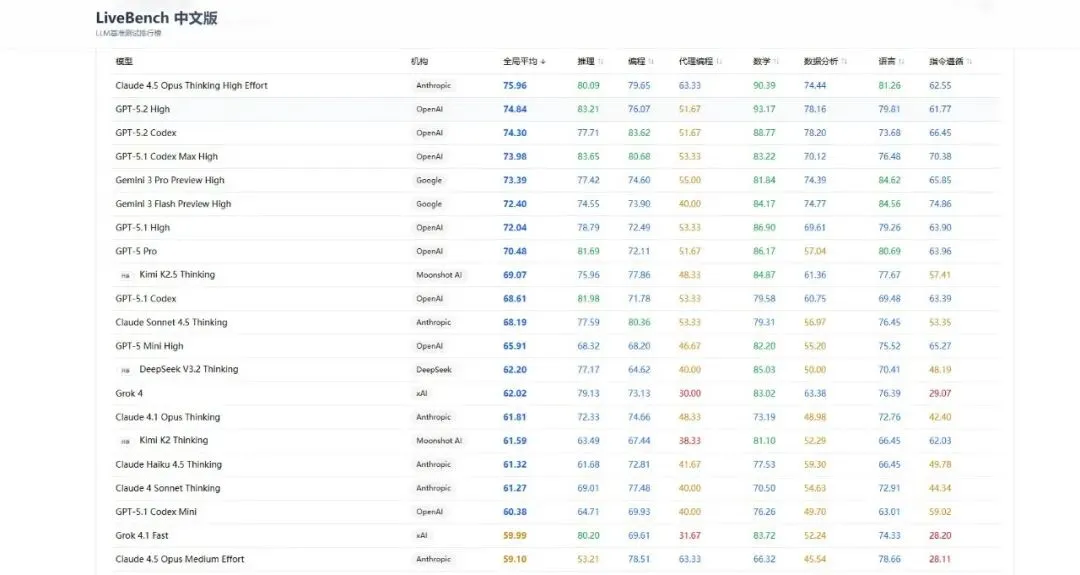Image resolution: width=1080 pixels, height=575 pixels.
Task: Click the agentic coding score 38.33
Action: [689, 441]
